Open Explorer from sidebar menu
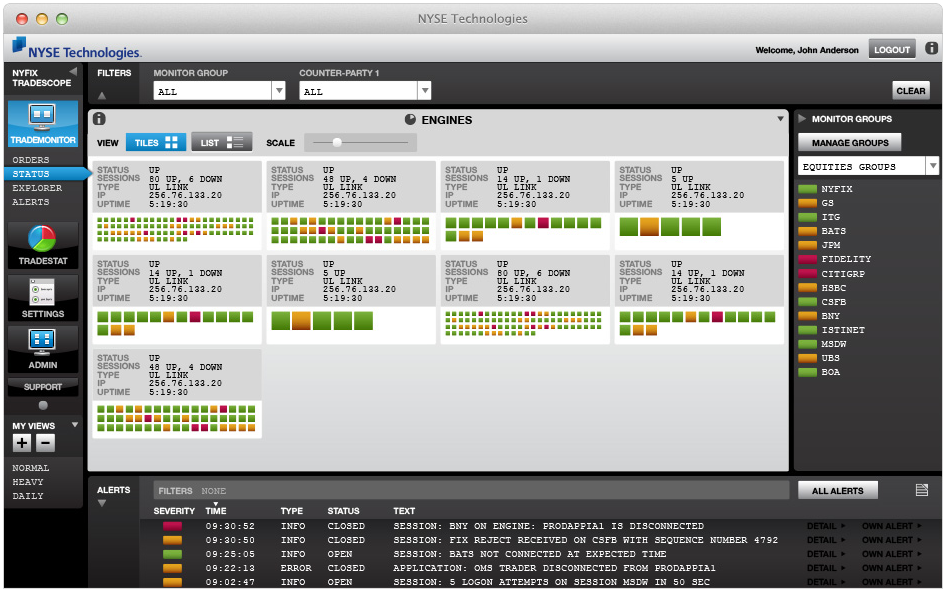The height and width of the screenshot is (590, 944). pos(37,188)
